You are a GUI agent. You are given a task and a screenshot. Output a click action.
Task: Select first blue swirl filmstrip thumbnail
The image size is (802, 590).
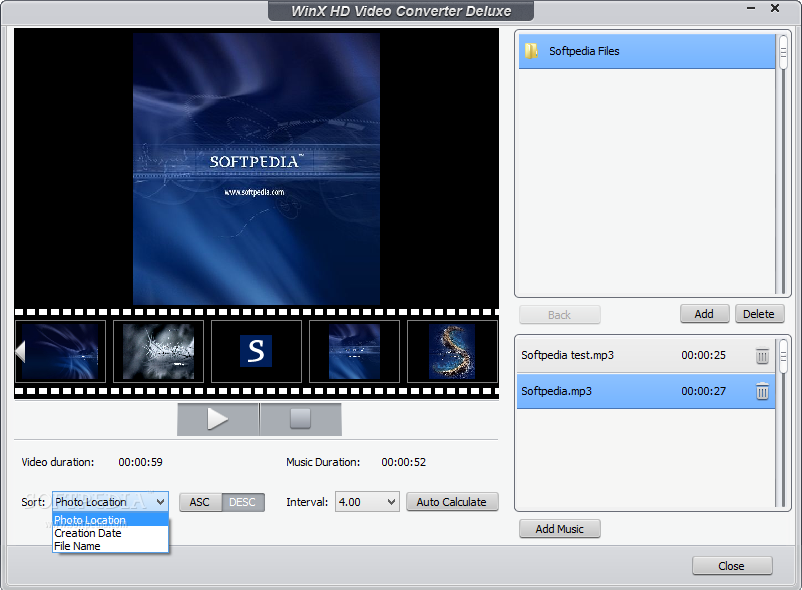(x=60, y=352)
